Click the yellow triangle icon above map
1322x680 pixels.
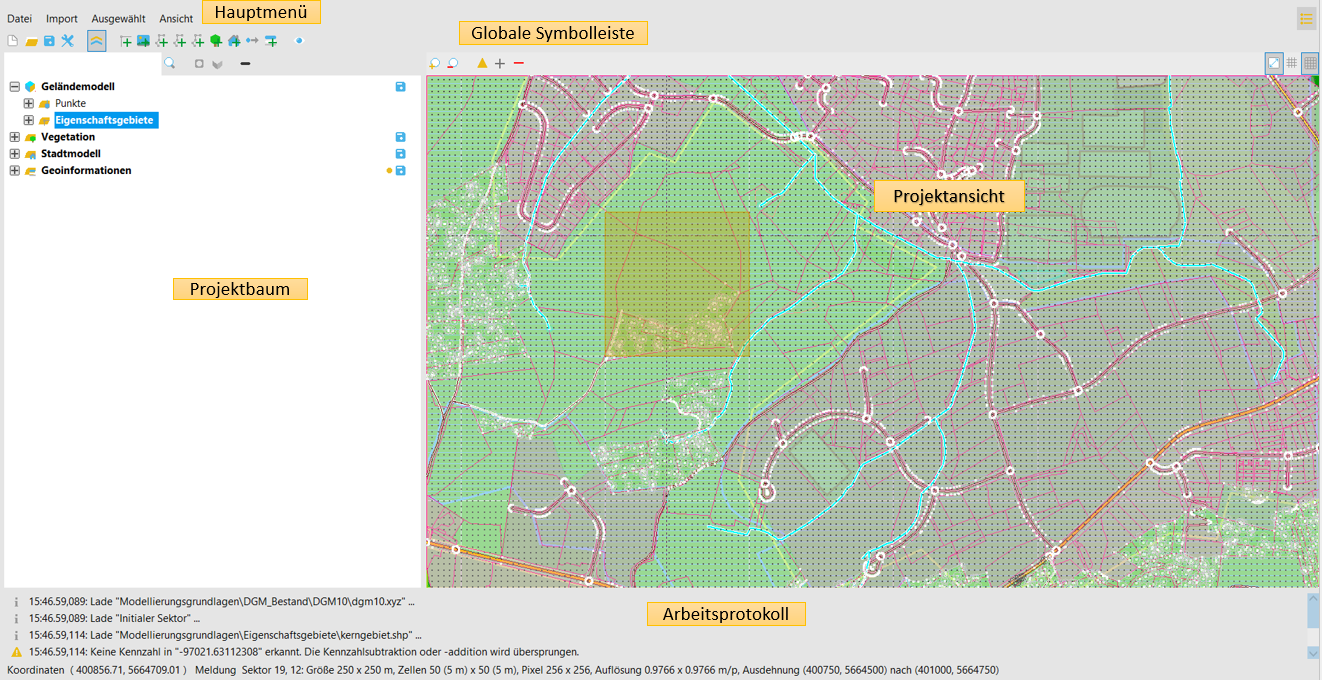(x=482, y=64)
